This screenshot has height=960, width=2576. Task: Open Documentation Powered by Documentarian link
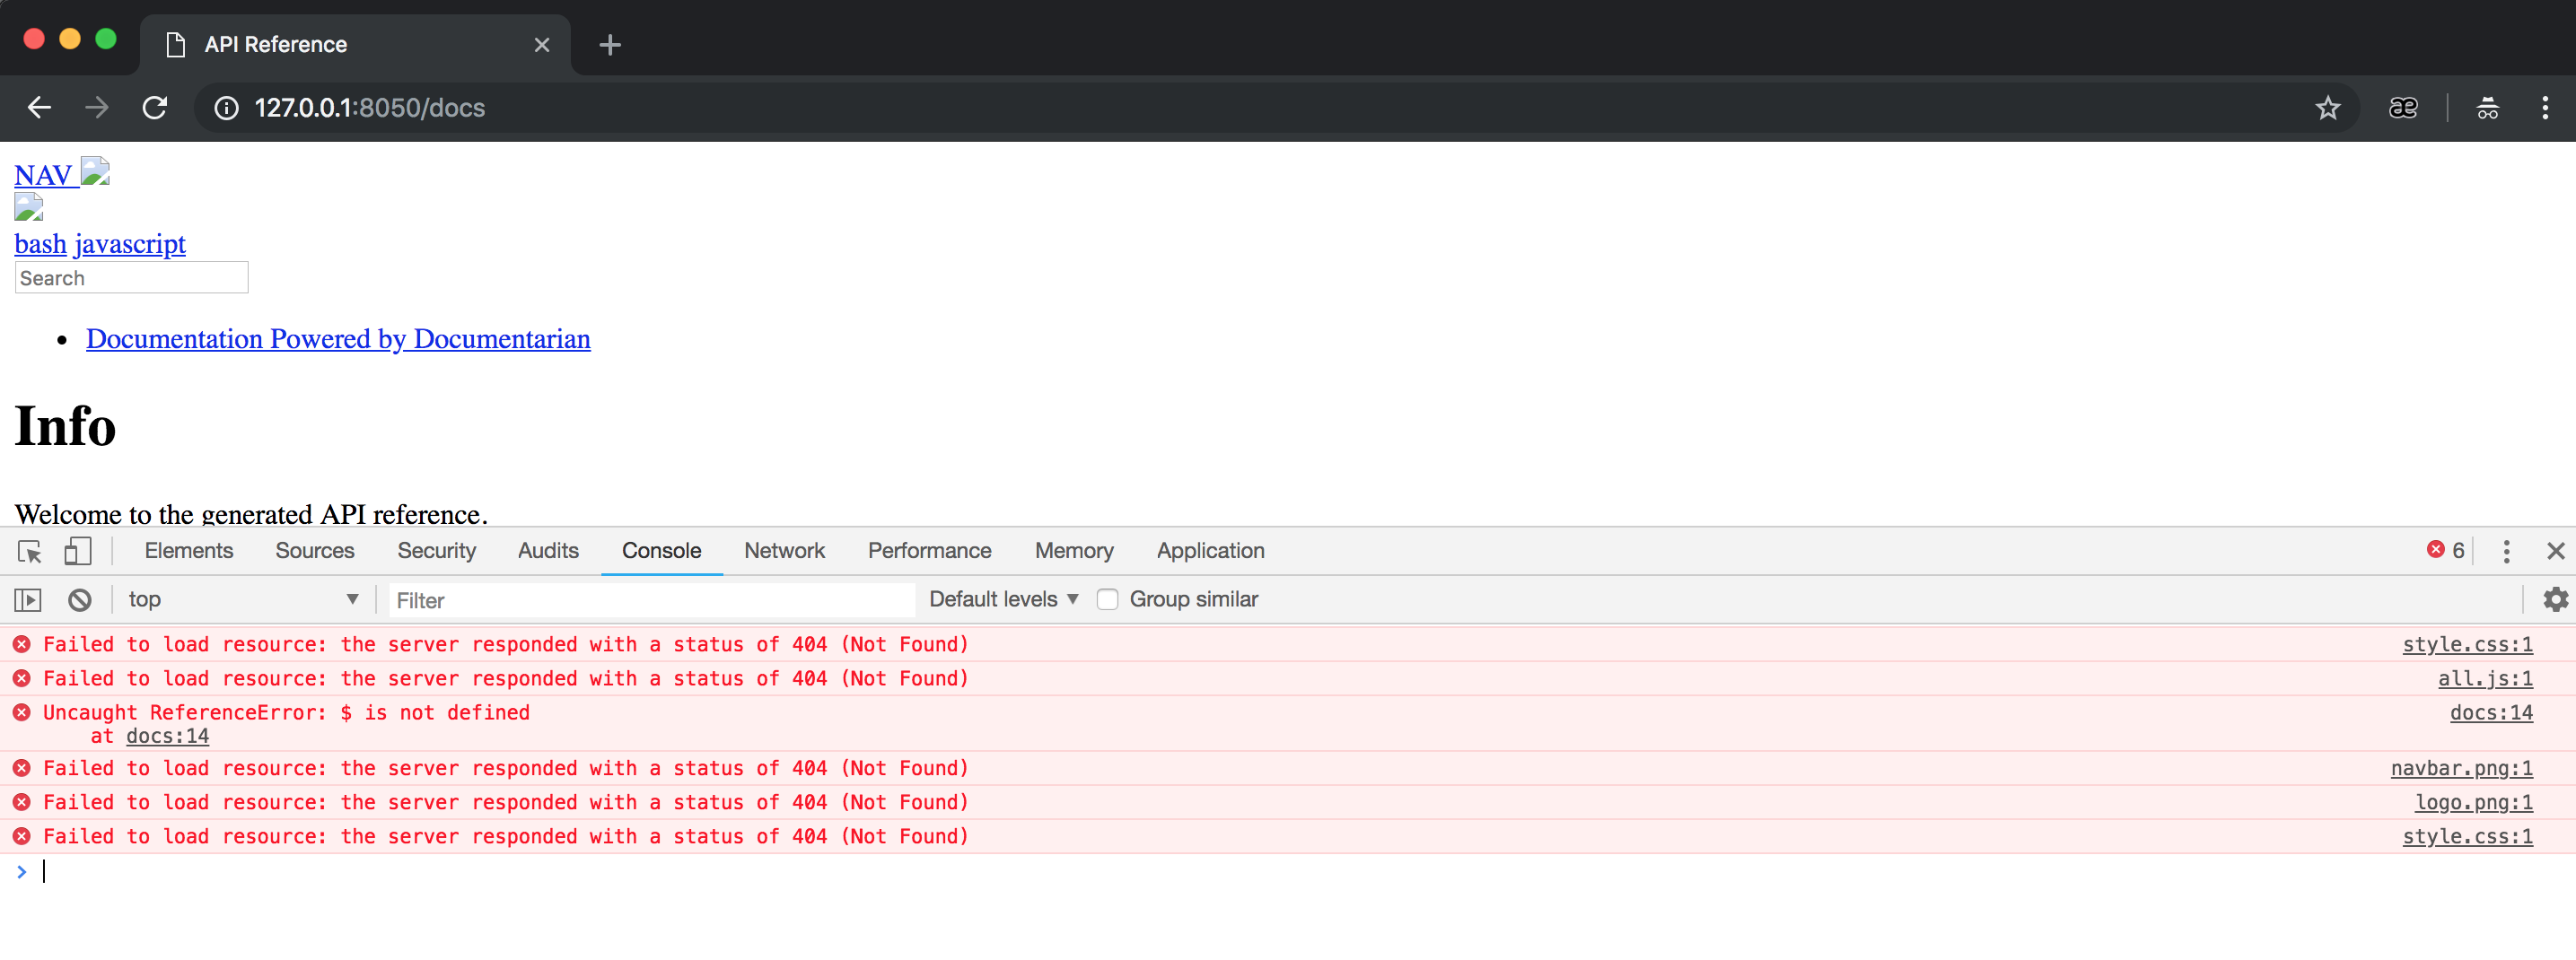pos(338,339)
